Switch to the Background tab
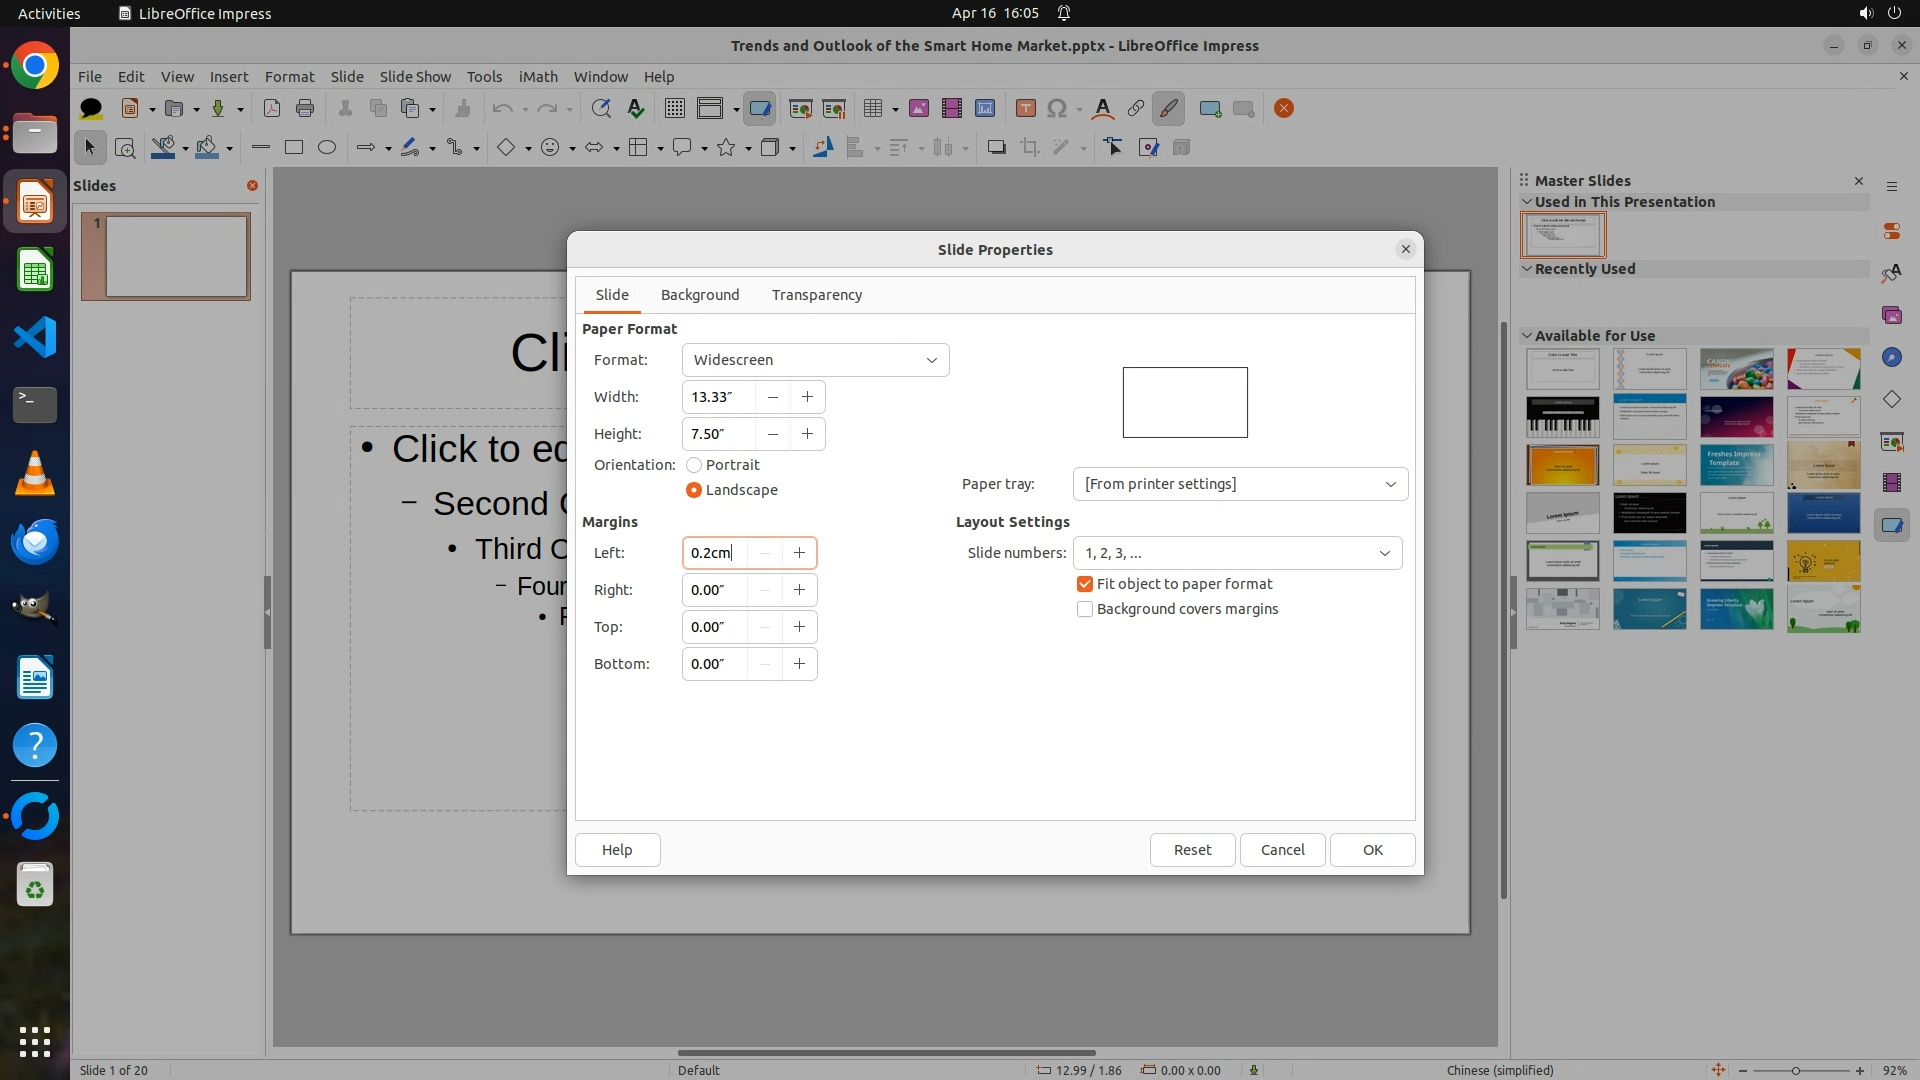Image resolution: width=1920 pixels, height=1080 pixels. [700, 295]
